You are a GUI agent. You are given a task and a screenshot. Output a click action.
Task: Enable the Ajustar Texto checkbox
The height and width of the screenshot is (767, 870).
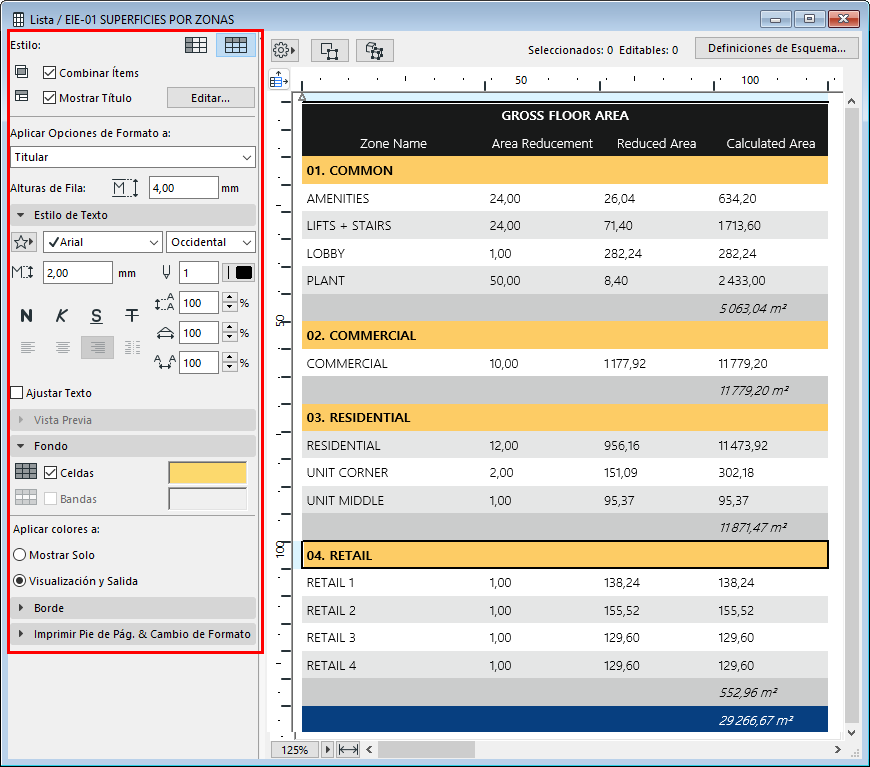tap(16, 393)
